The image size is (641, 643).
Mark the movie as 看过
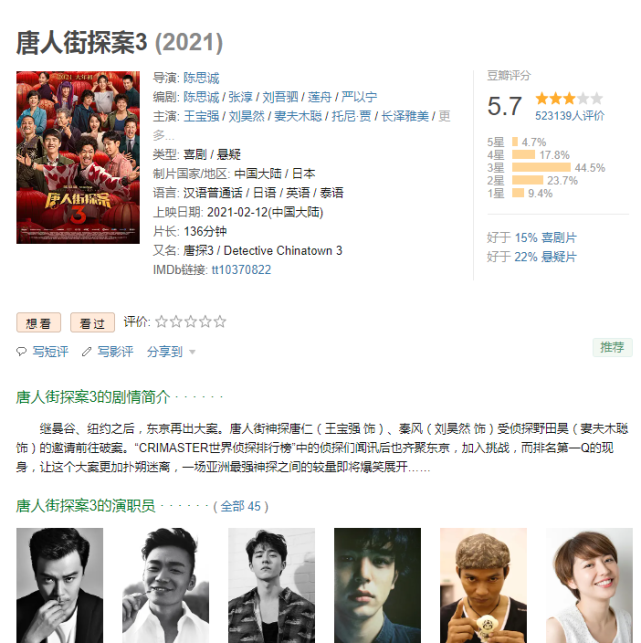pyautogui.click(x=92, y=323)
